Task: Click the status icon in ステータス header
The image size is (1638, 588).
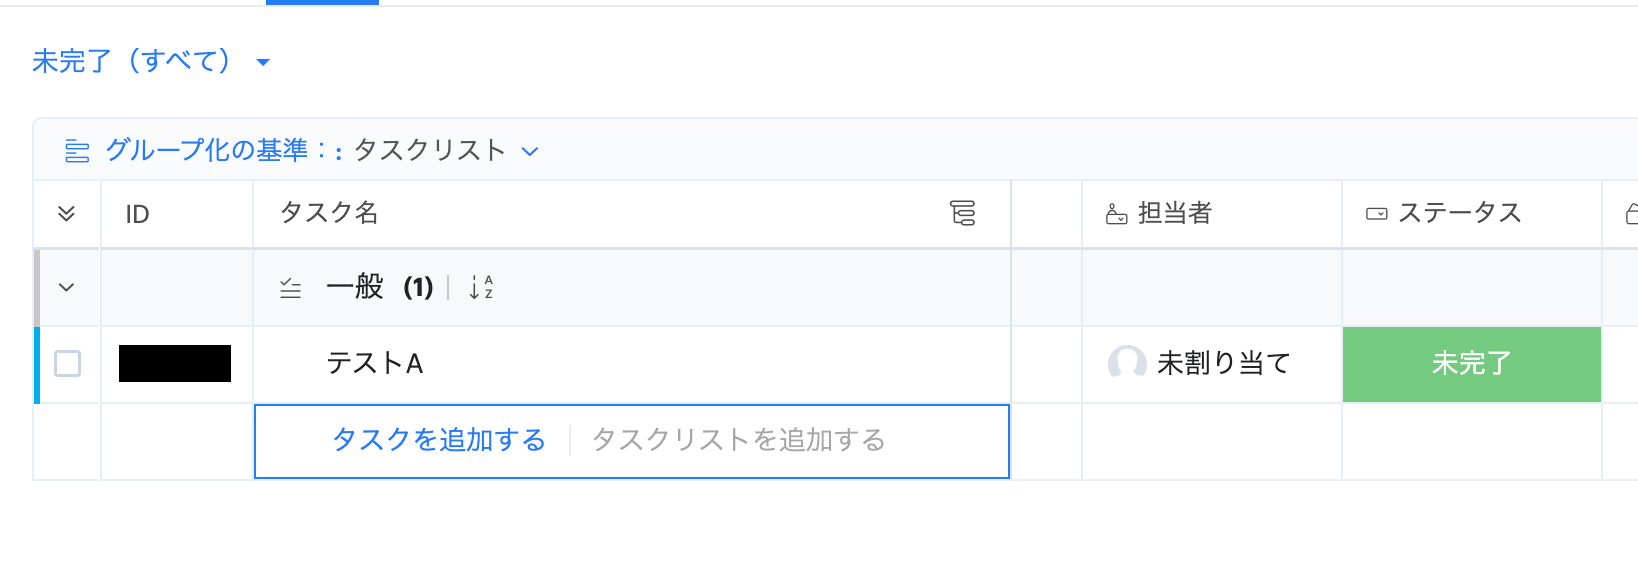Action: (1377, 214)
